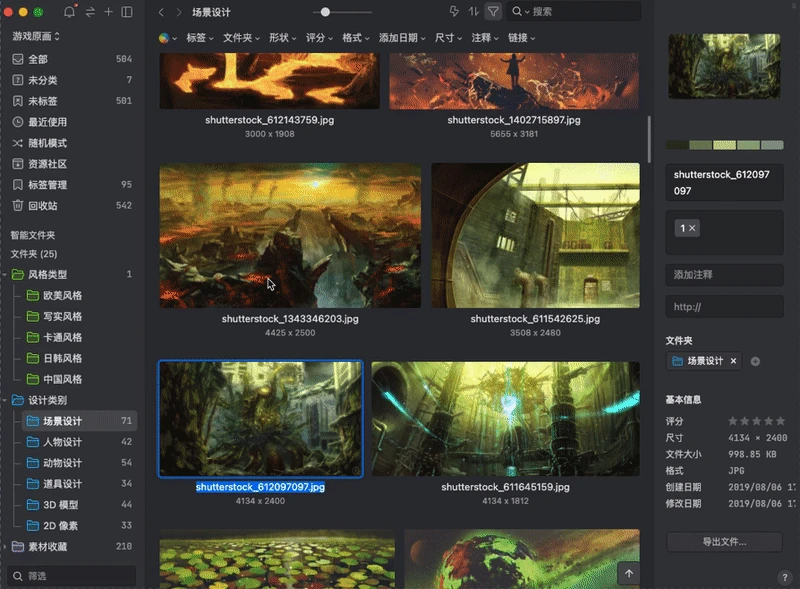Open the 中国风格 folder
This screenshot has height=589, width=800.
click(x=80, y=379)
